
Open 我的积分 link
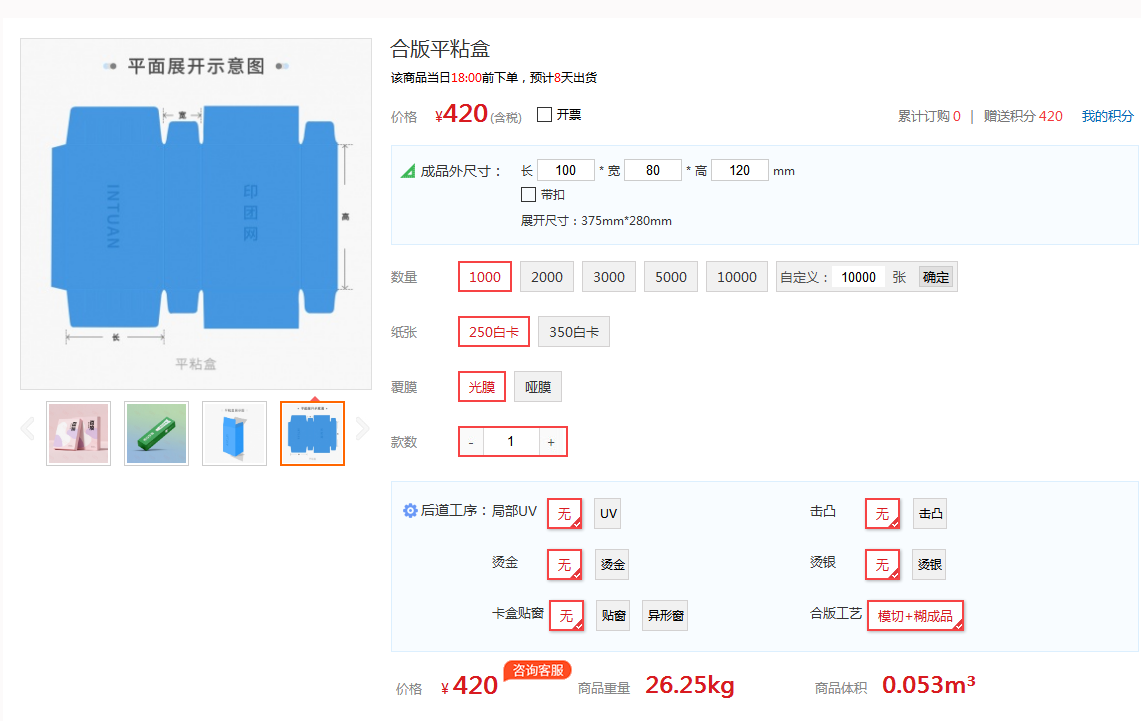click(1107, 116)
